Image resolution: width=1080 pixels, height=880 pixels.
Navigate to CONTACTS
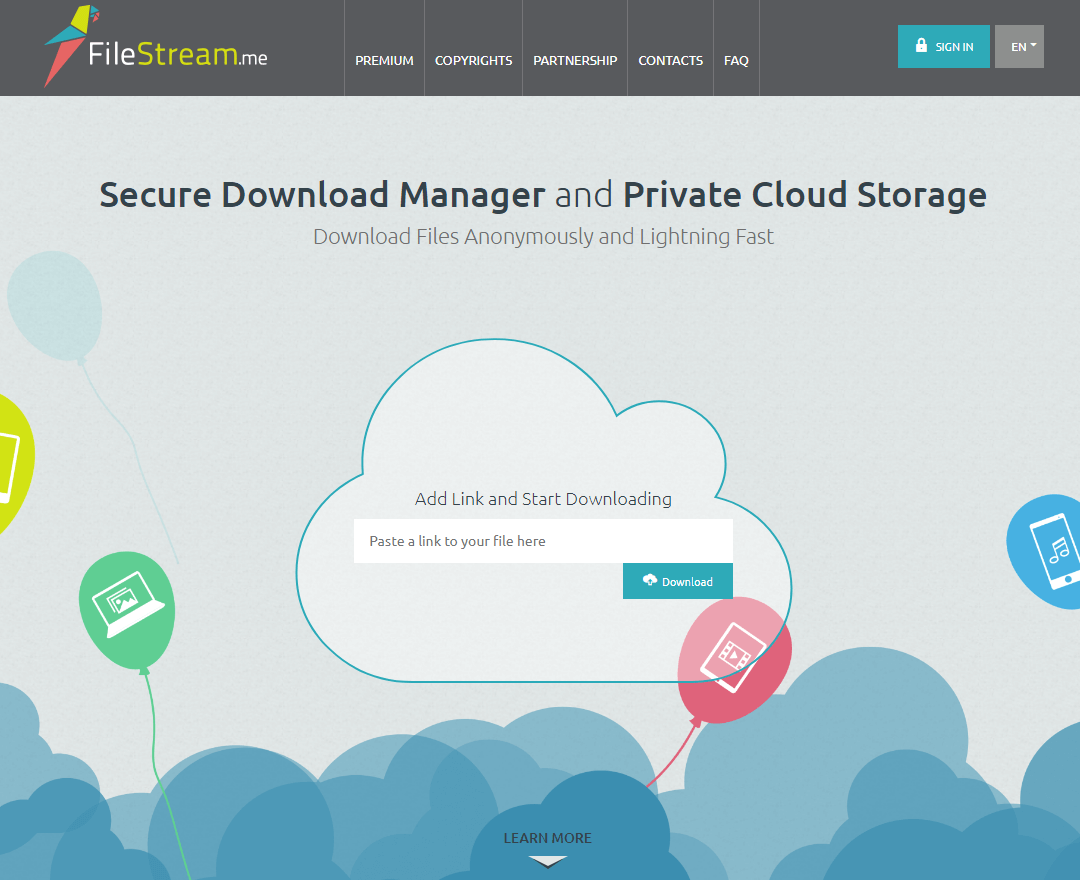[x=670, y=61]
